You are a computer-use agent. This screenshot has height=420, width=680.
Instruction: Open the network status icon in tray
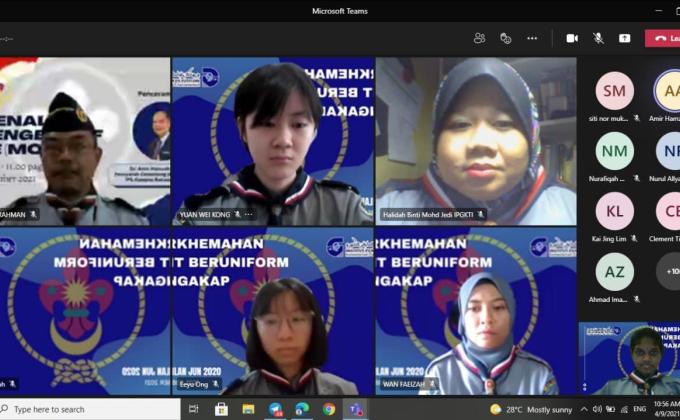pos(624,409)
